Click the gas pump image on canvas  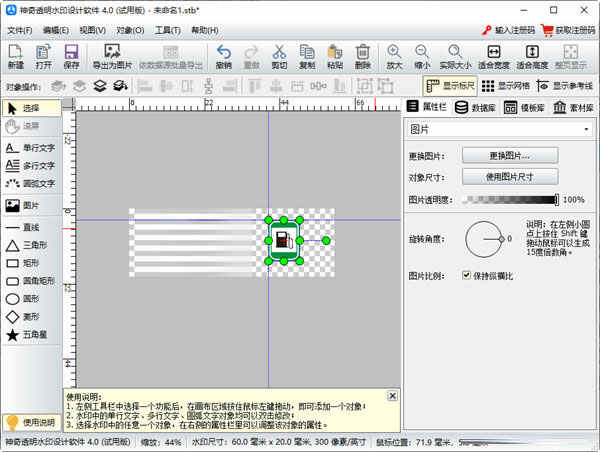click(x=283, y=240)
